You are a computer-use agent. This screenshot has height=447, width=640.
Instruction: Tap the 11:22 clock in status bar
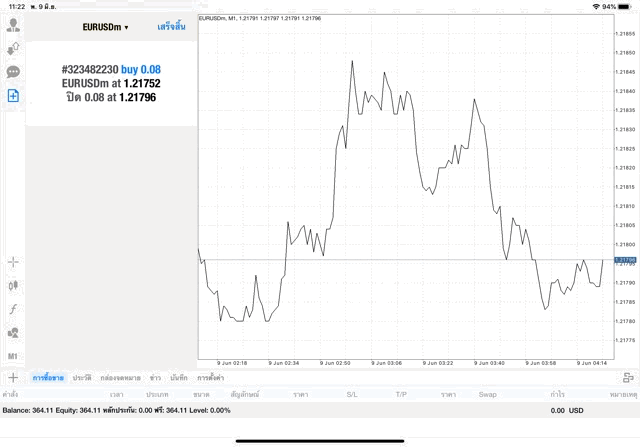[x=17, y=7]
